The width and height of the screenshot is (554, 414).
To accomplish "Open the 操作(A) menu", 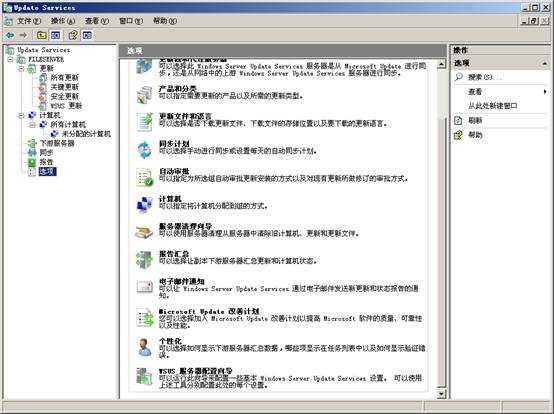I will 63,21.
